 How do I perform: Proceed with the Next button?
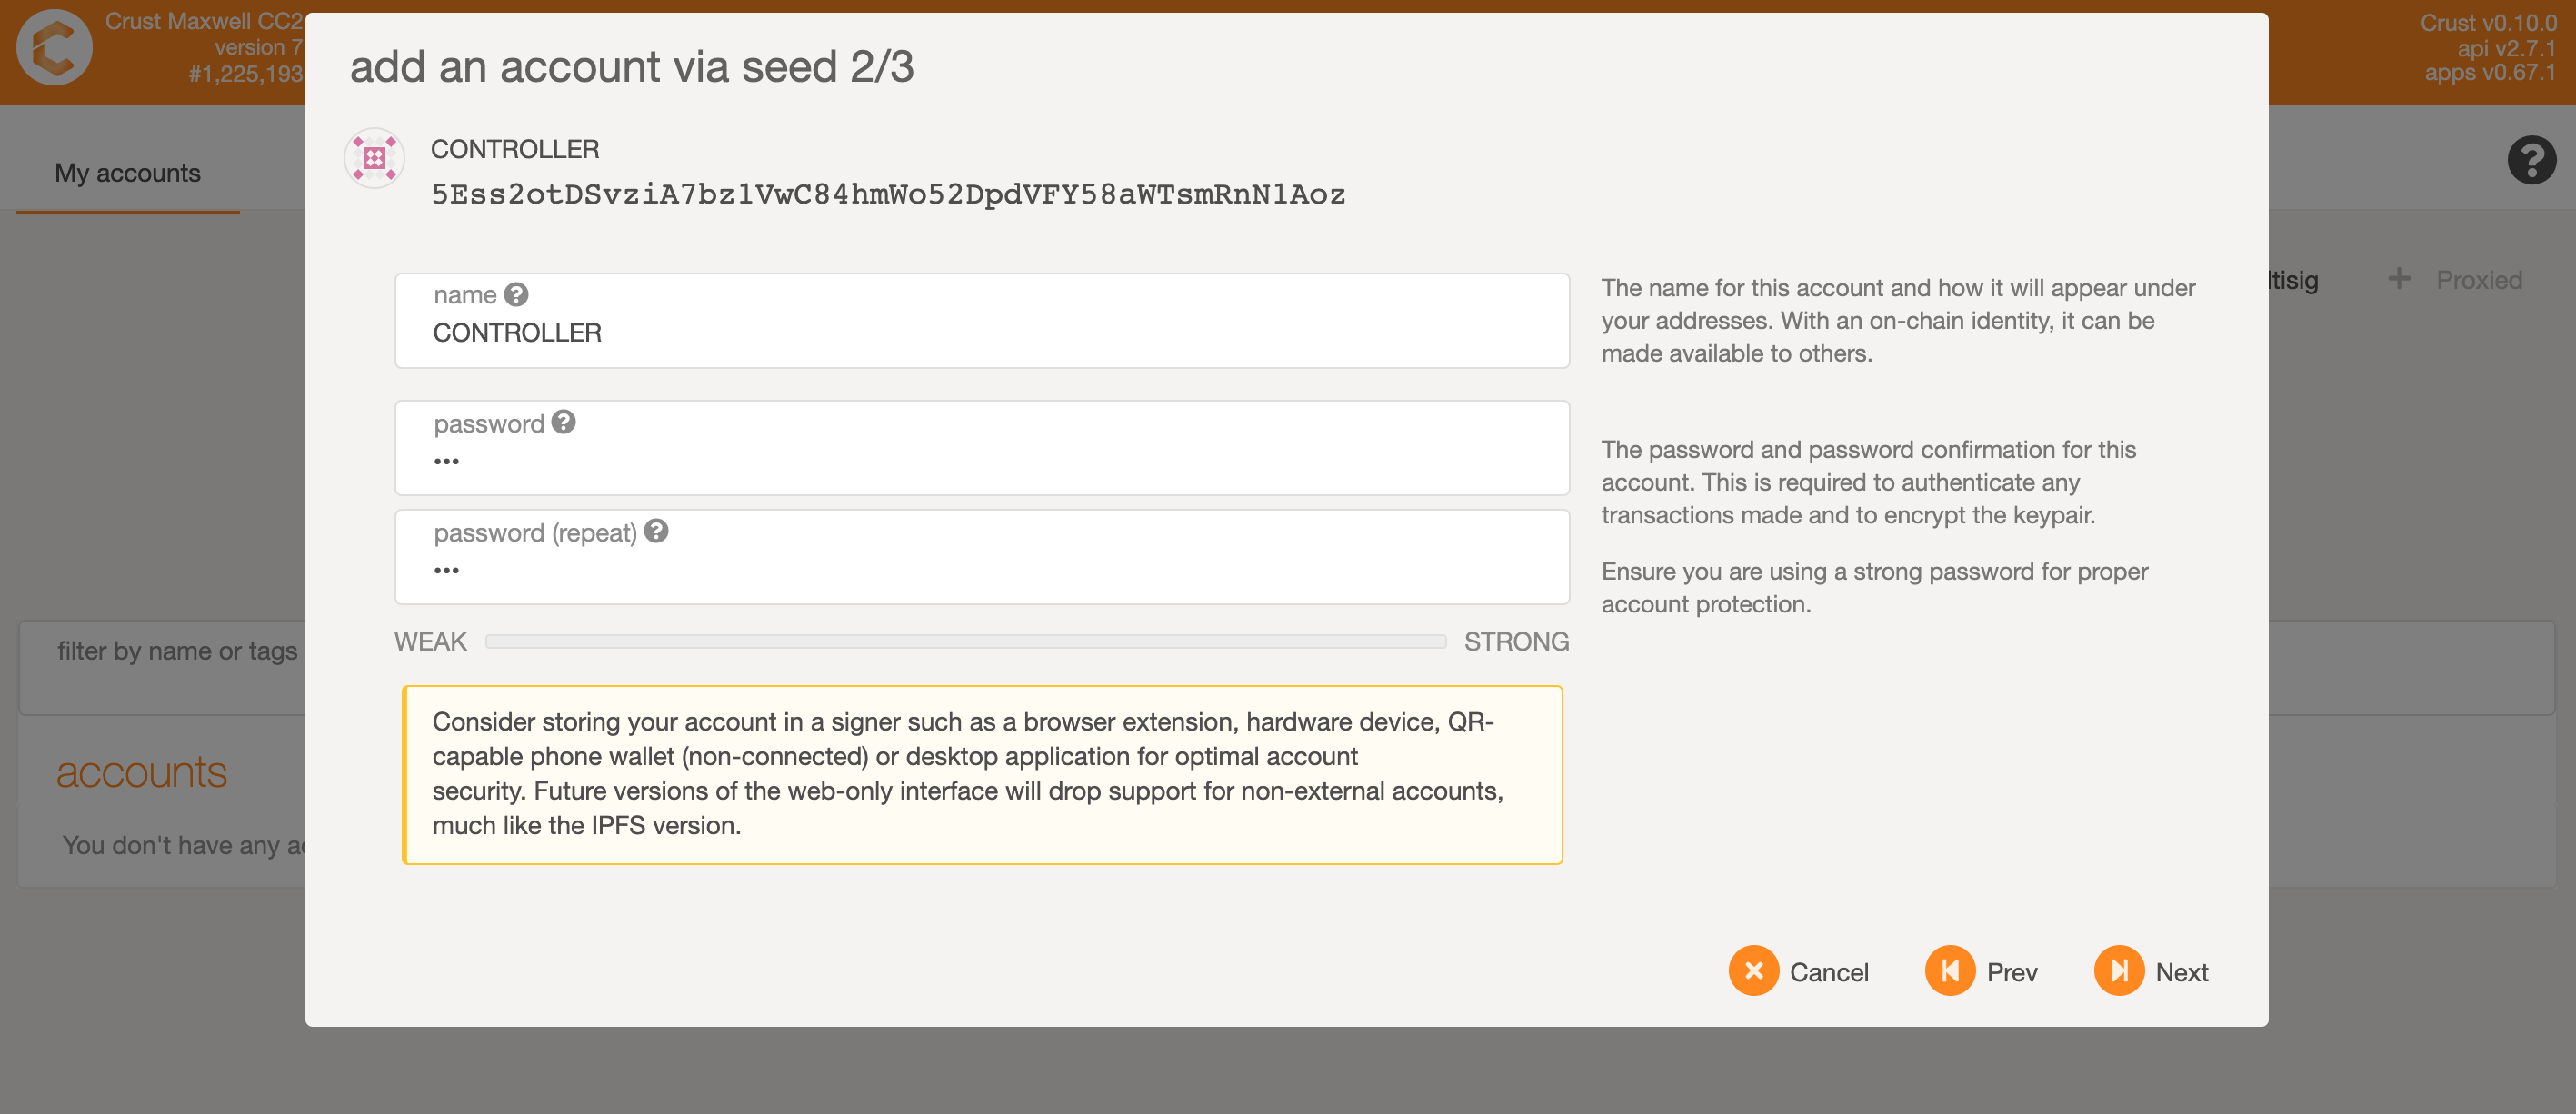coord(2152,971)
